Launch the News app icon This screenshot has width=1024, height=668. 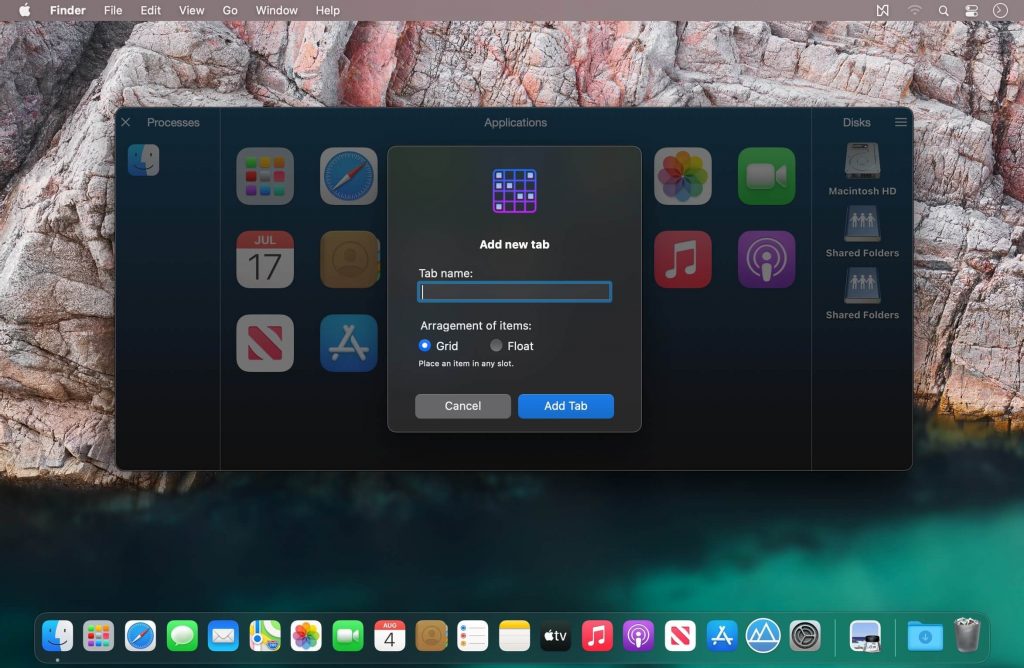pyautogui.click(x=264, y=342)
